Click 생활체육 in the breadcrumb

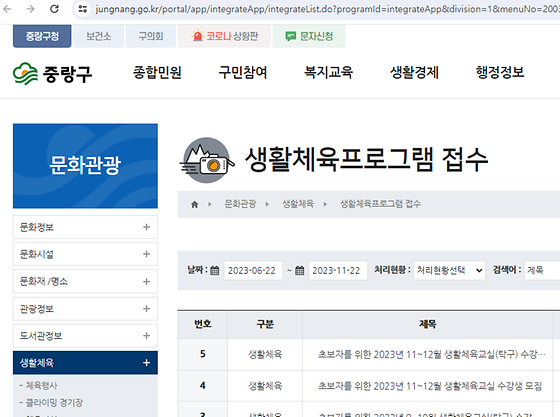click(298, 204)
